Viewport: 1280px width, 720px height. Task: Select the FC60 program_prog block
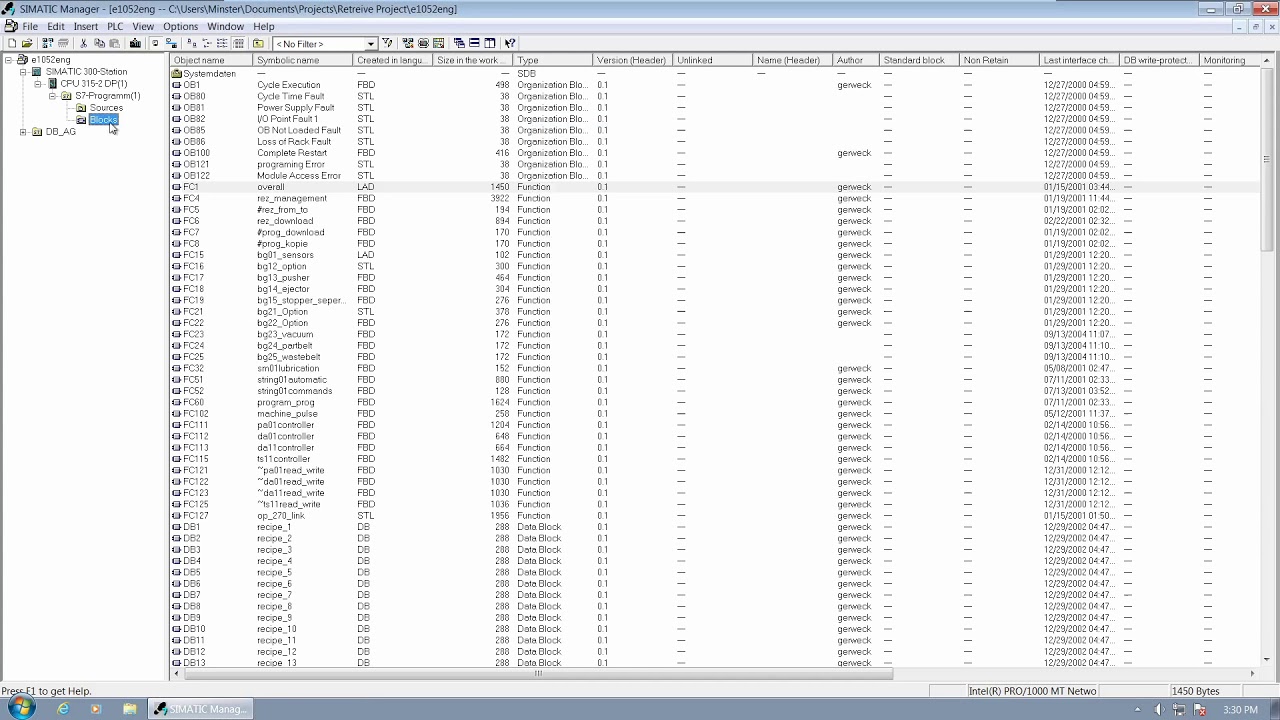tap(715, 402)
